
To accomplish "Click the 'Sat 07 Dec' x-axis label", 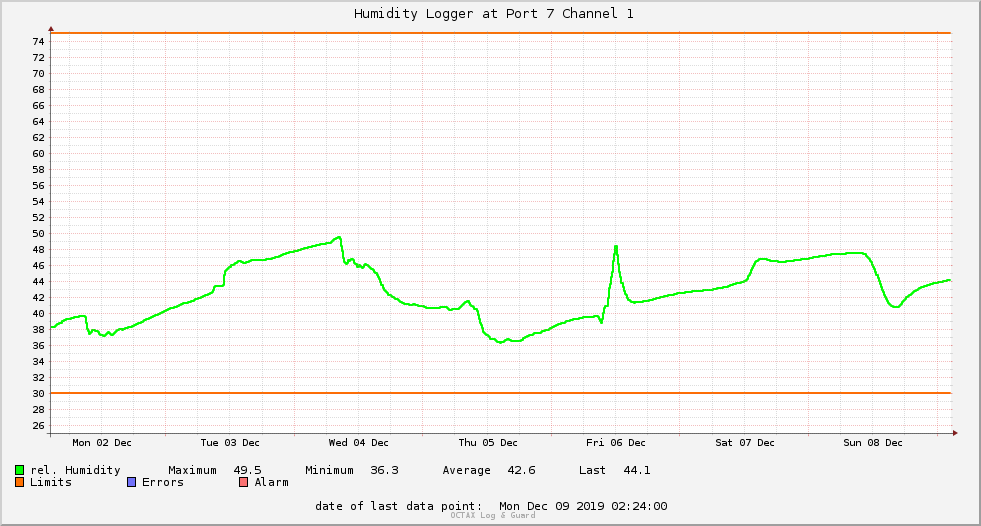I will pos(745,443).
